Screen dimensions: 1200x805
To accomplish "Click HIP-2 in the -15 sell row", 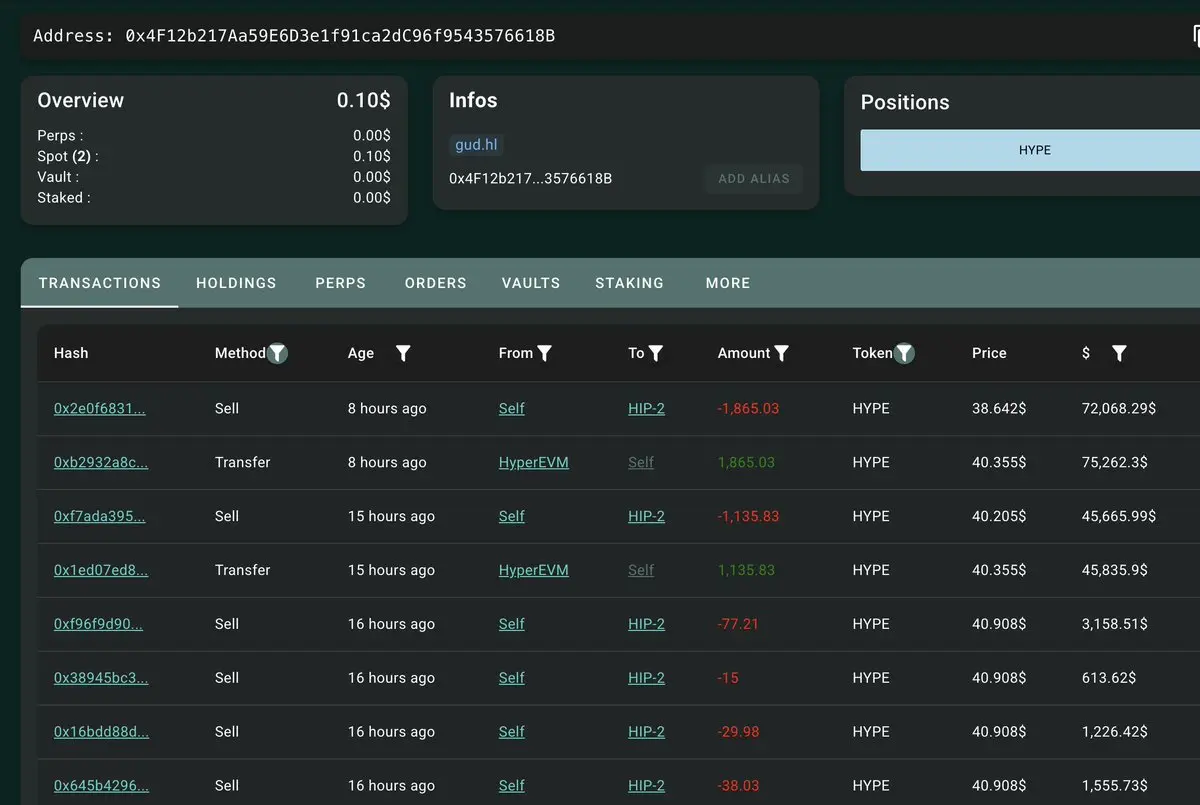I will [x=646, y=678].
